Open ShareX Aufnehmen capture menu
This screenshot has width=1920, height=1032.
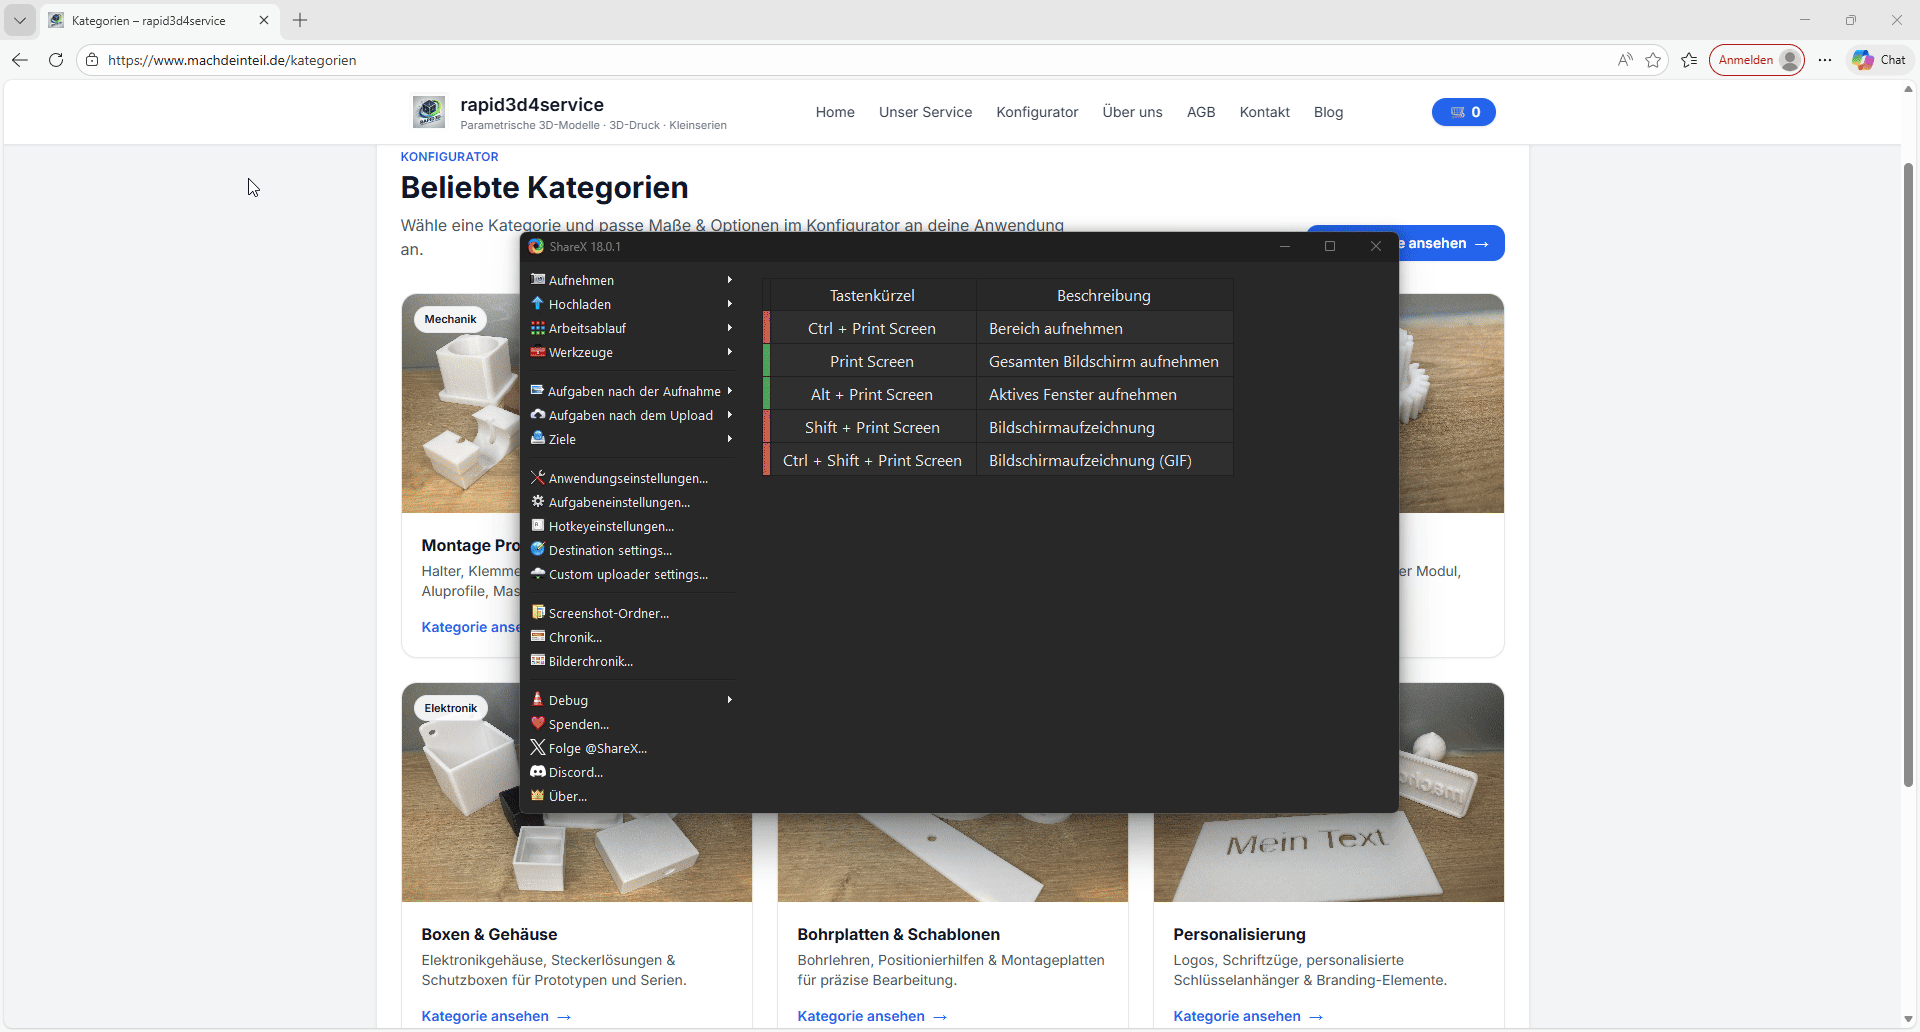581,280
